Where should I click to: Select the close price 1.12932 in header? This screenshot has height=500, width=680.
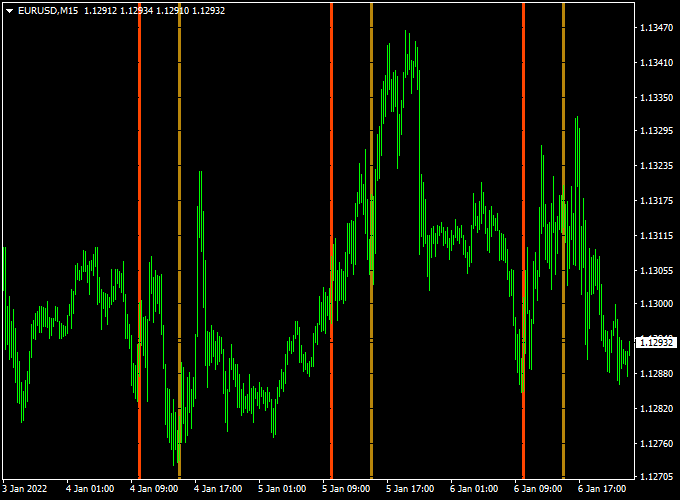tap(209, 11)
